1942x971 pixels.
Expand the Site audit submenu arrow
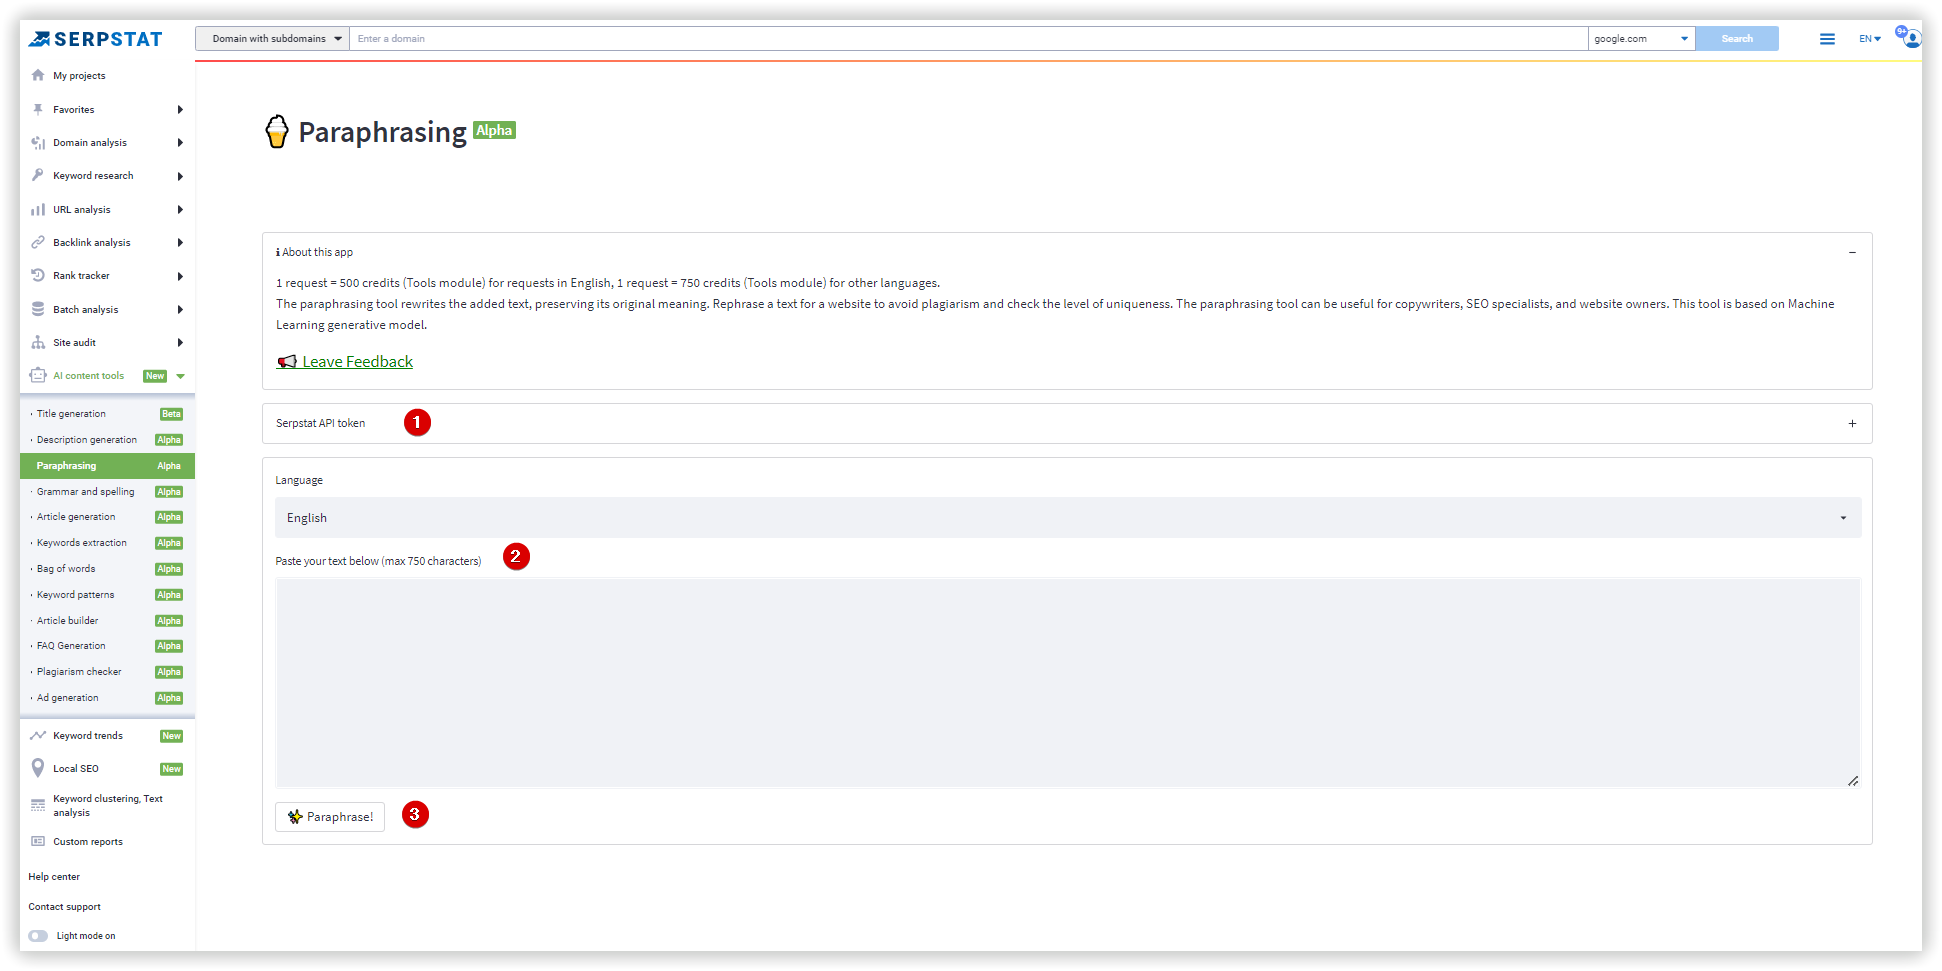click(180, 342)
